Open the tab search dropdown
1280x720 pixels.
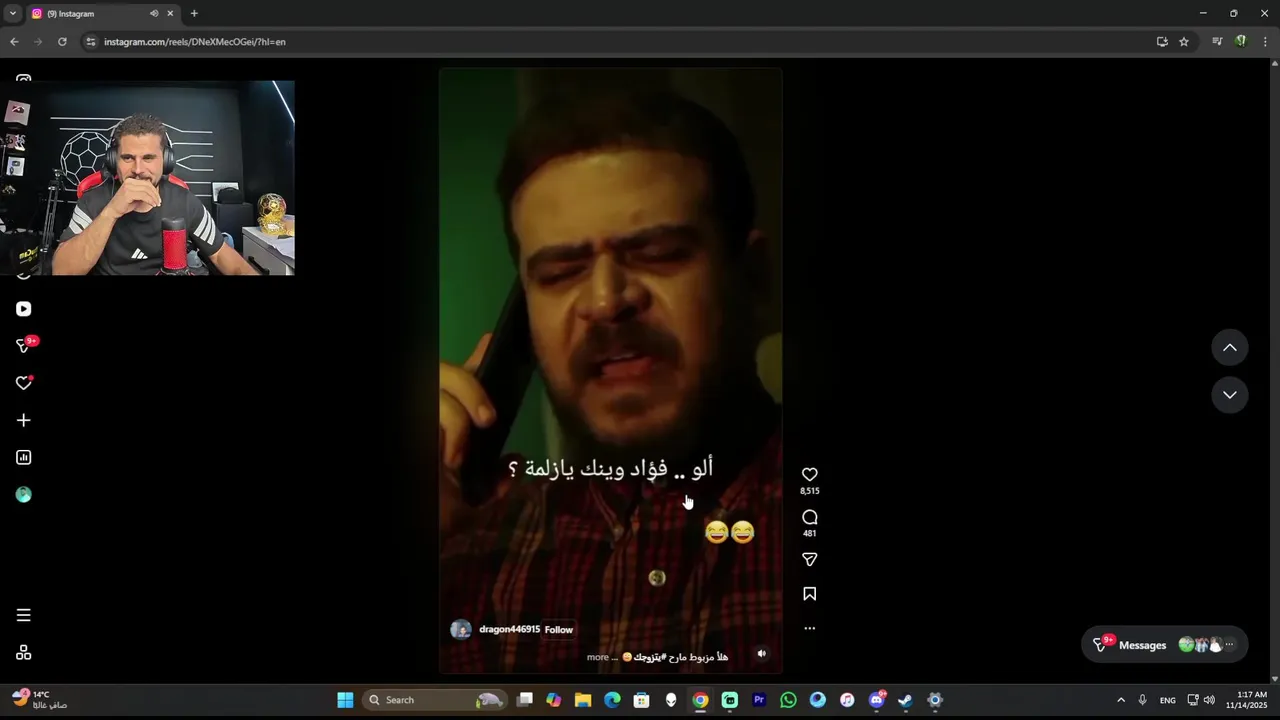tap(12, 14)
